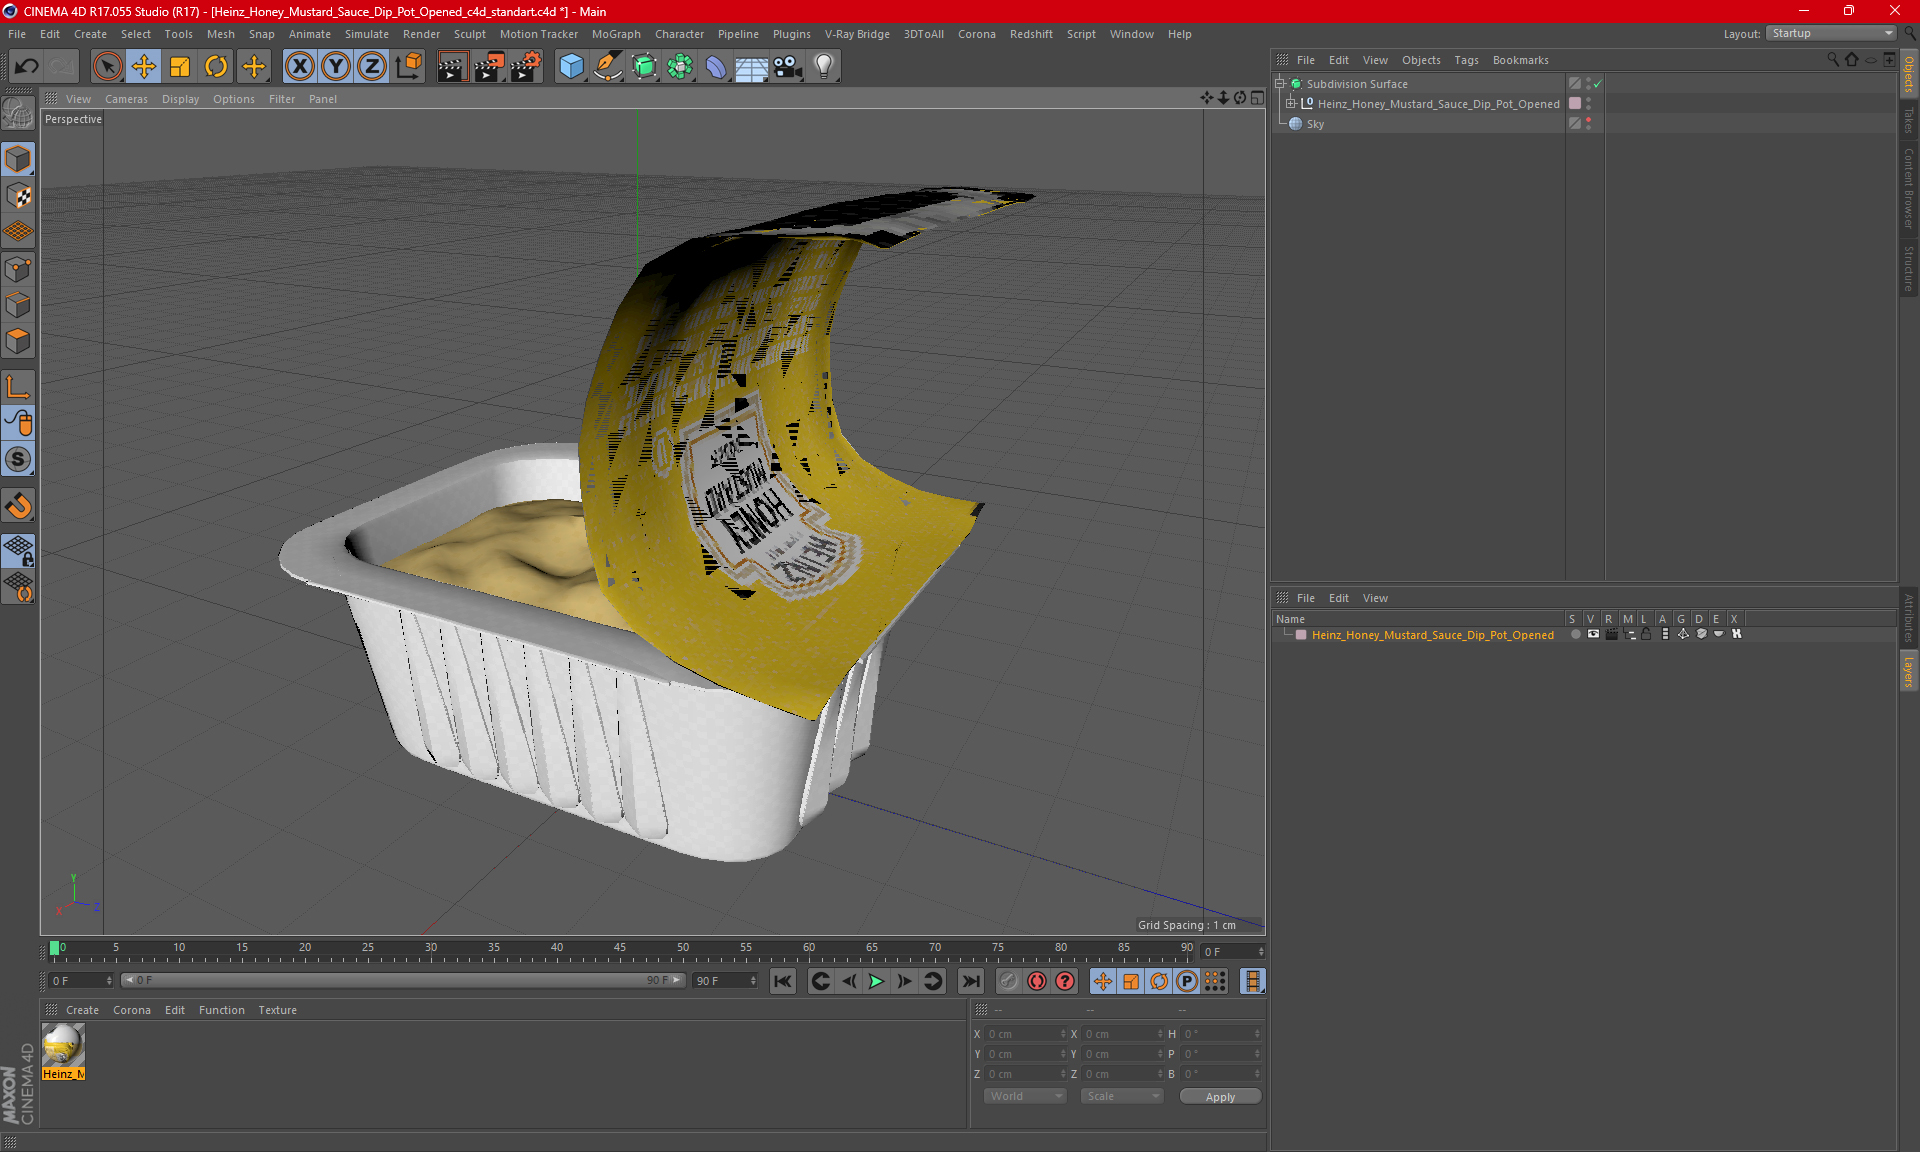The image size is (1920, 1152).
Task: Add a Subdivision Surface generator
Action: point(644,67)
